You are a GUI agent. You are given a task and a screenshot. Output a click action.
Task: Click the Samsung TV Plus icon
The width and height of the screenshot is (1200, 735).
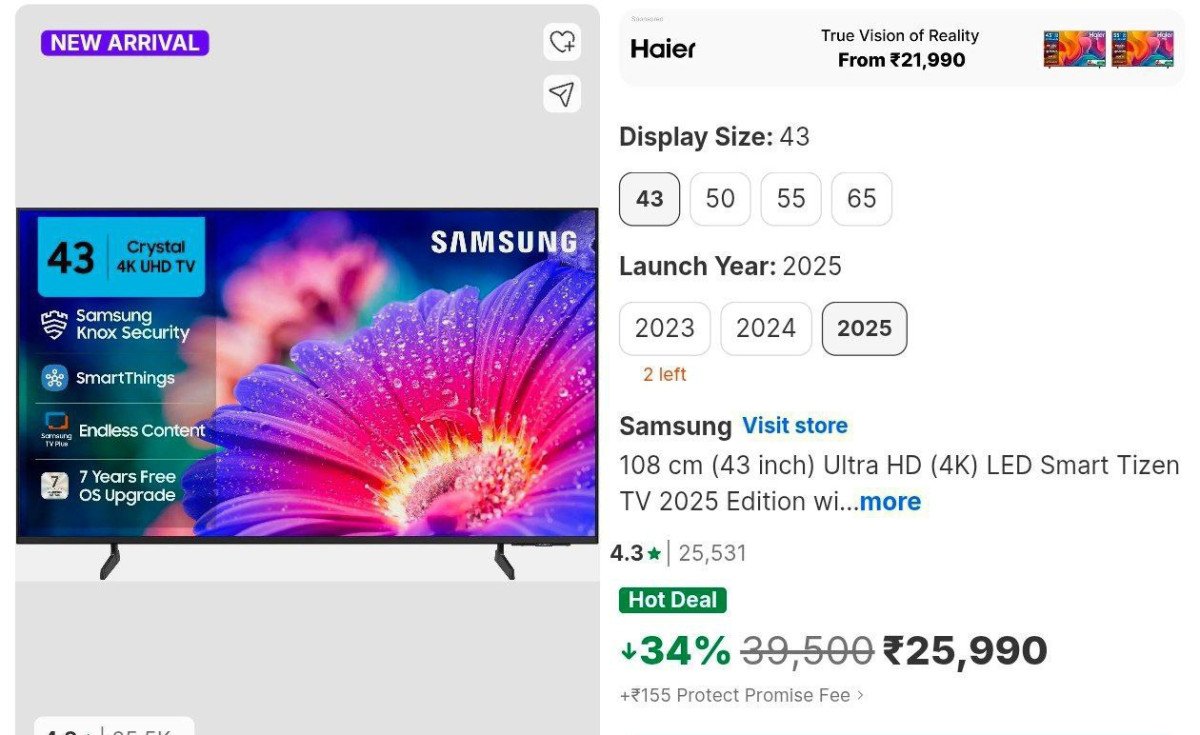55,428
